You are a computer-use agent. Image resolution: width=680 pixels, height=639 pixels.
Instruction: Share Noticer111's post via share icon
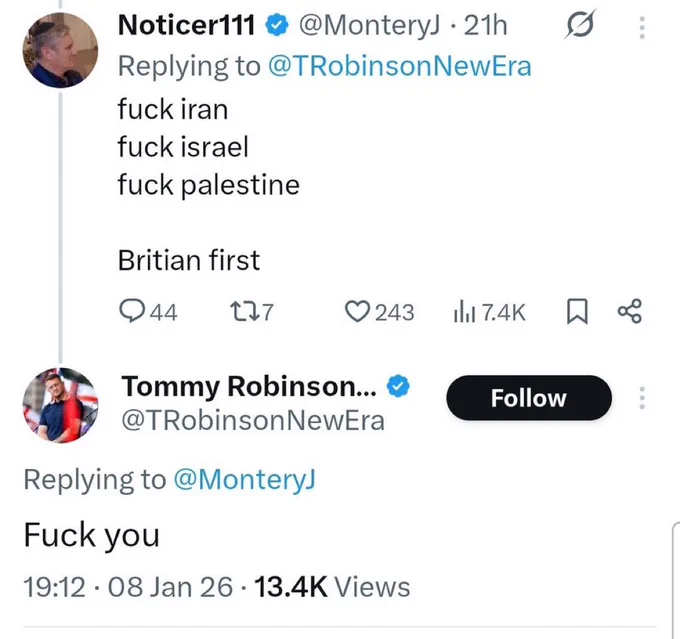629,311
